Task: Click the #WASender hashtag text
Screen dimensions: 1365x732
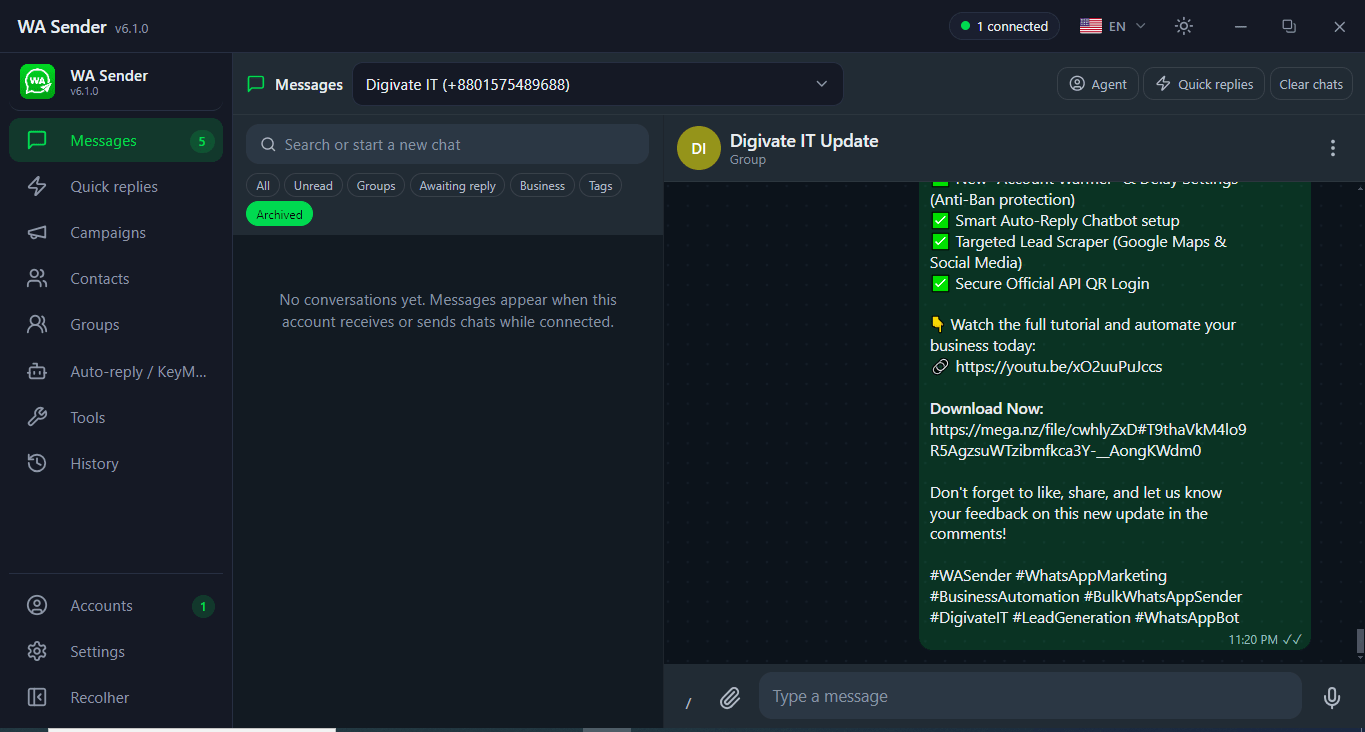Action: pyautogui.click(x=970, y=576)
